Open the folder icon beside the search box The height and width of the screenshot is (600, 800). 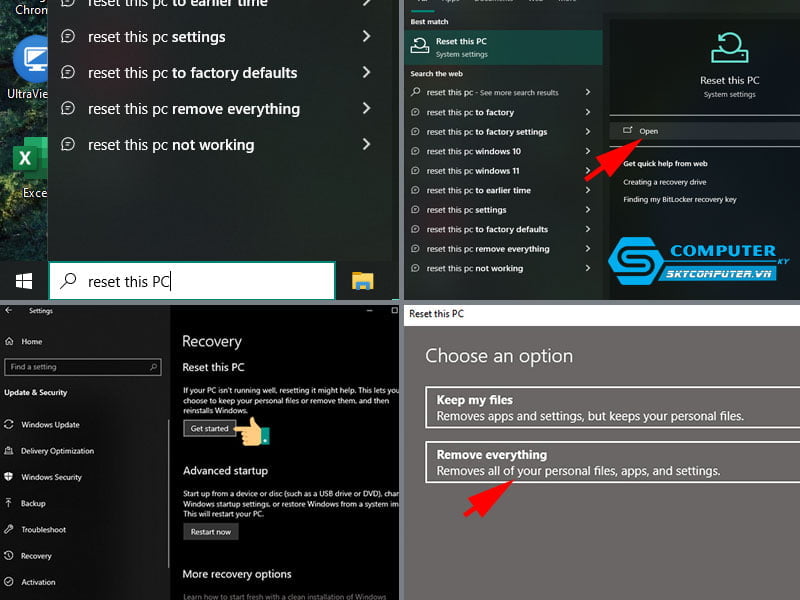coord(365,281)
